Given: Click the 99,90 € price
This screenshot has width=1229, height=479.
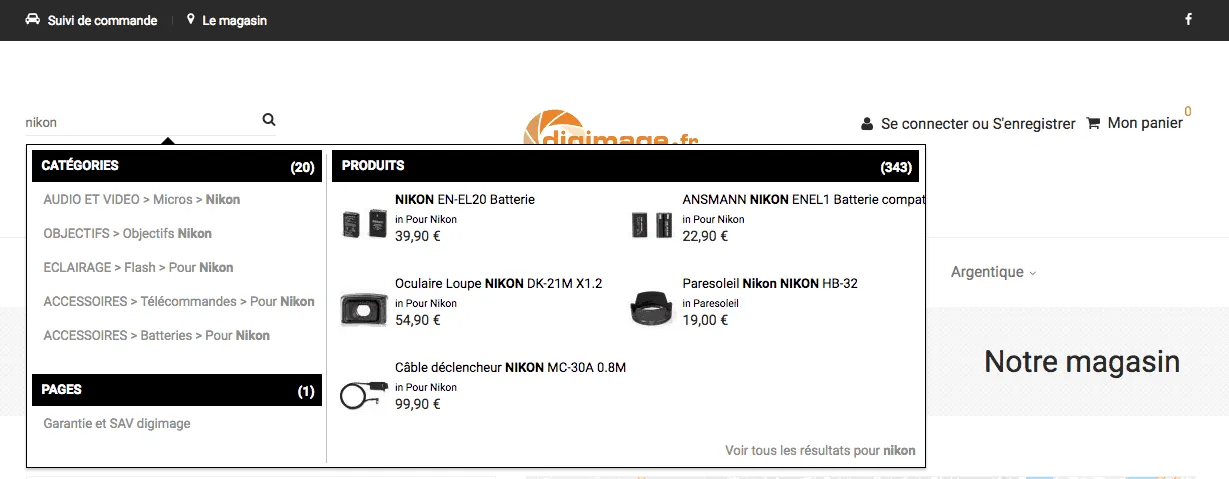Looking at the screenshot, I should (x=418, y=404).
